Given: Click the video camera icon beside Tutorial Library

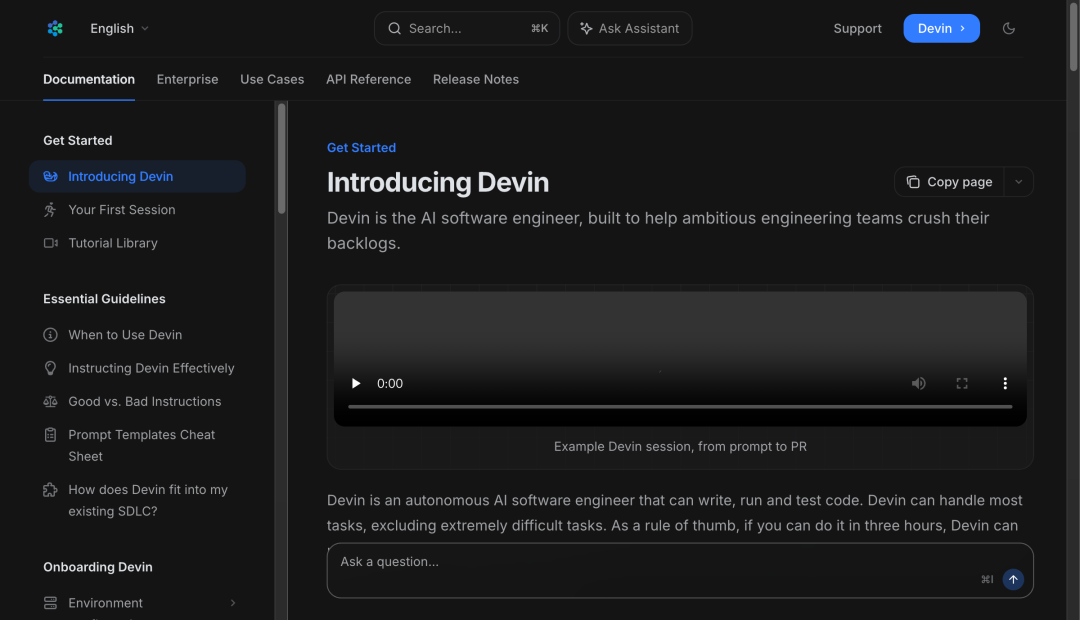Looking at the screenshot, I should (50, 243).
